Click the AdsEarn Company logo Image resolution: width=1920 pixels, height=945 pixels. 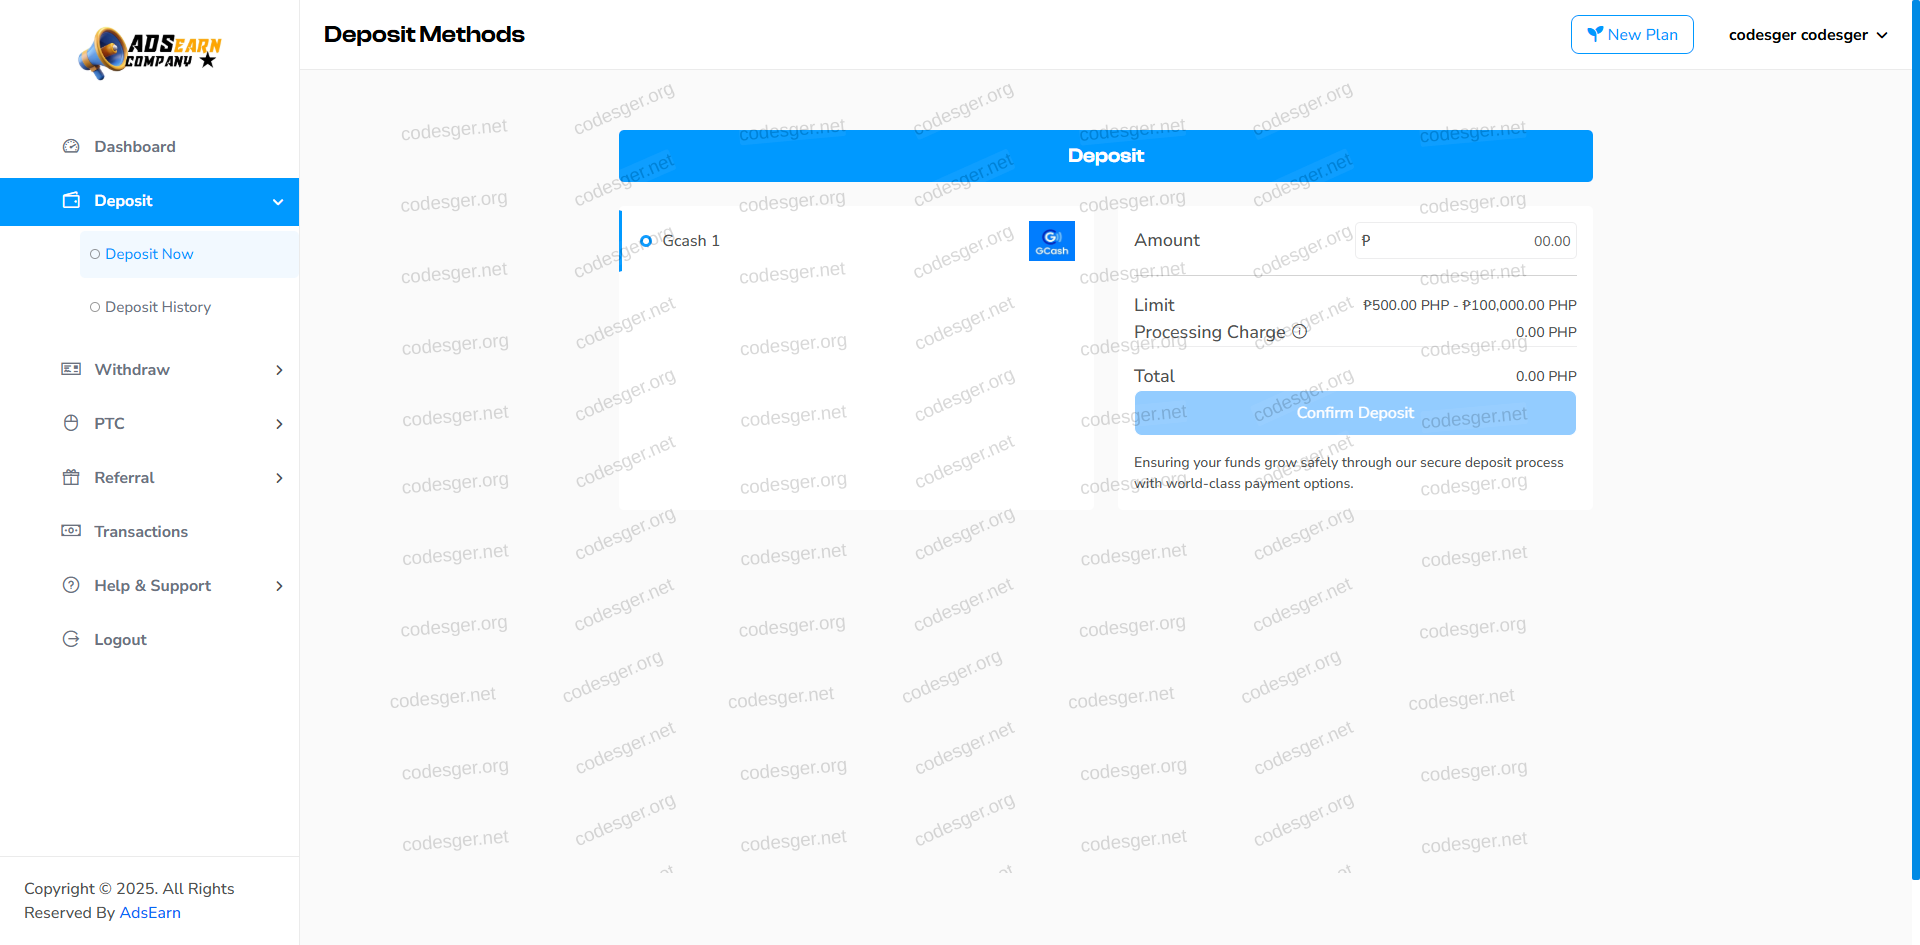pyautogui.click(x=150, y=53)
